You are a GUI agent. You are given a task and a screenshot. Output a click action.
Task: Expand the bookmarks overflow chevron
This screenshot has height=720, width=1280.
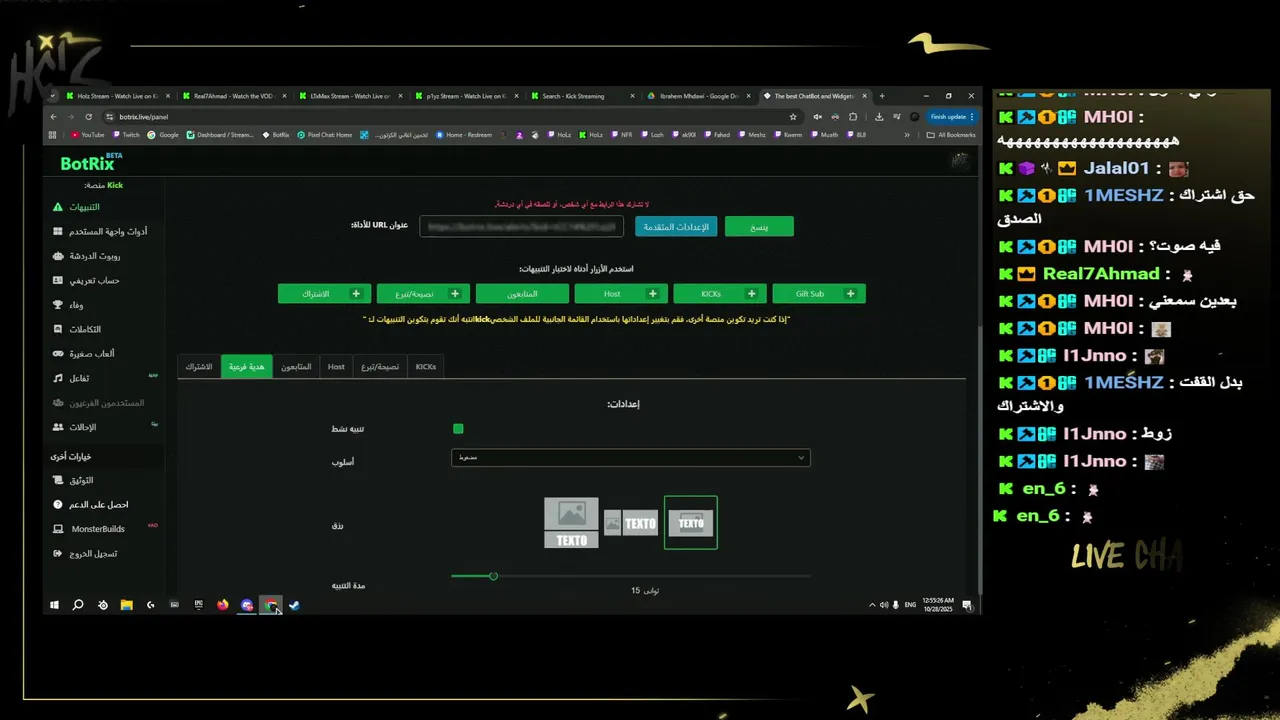point(907,135)
